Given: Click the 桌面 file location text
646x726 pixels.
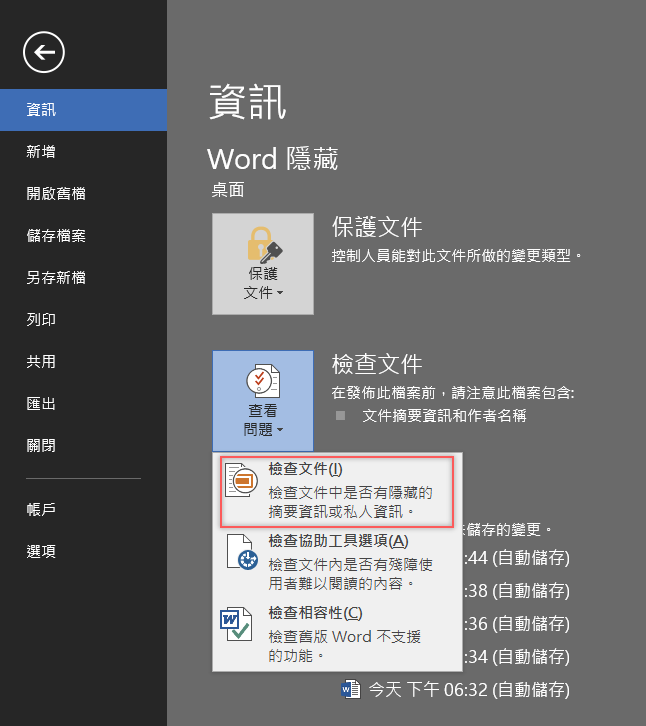Looking at the screenshot, I should click(228, 190).
